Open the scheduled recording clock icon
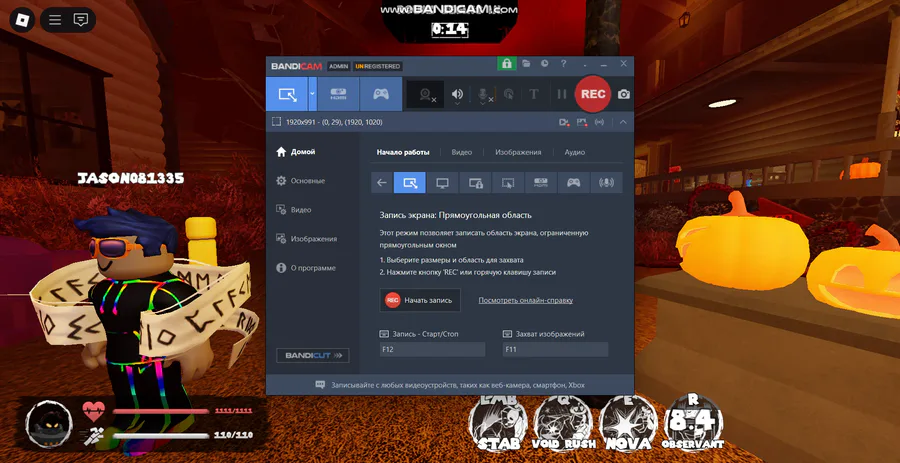Viewport: 900px width, 463px height. [545, 64]
